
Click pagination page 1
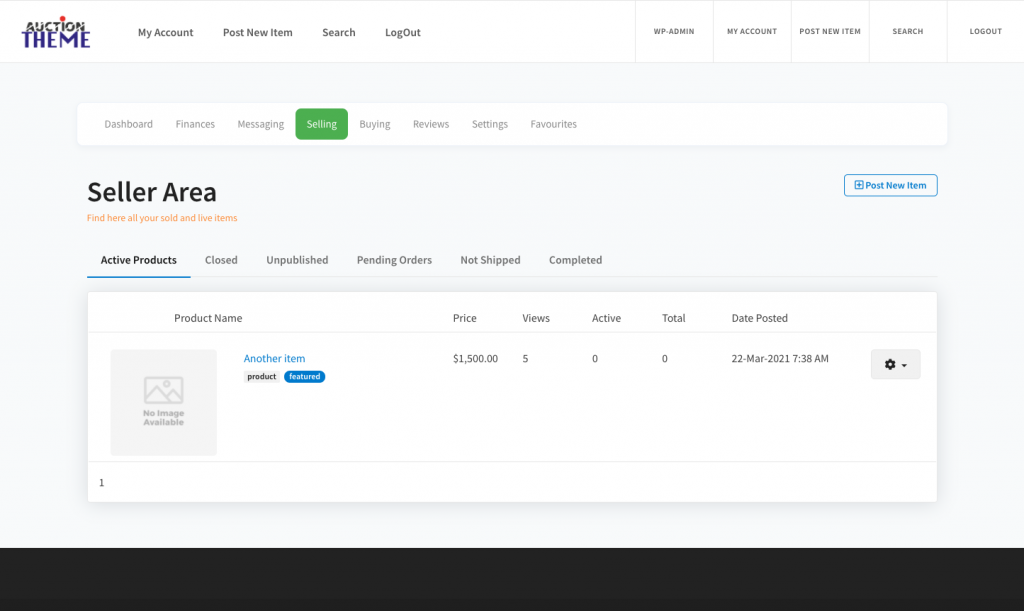tap(101, 482)
